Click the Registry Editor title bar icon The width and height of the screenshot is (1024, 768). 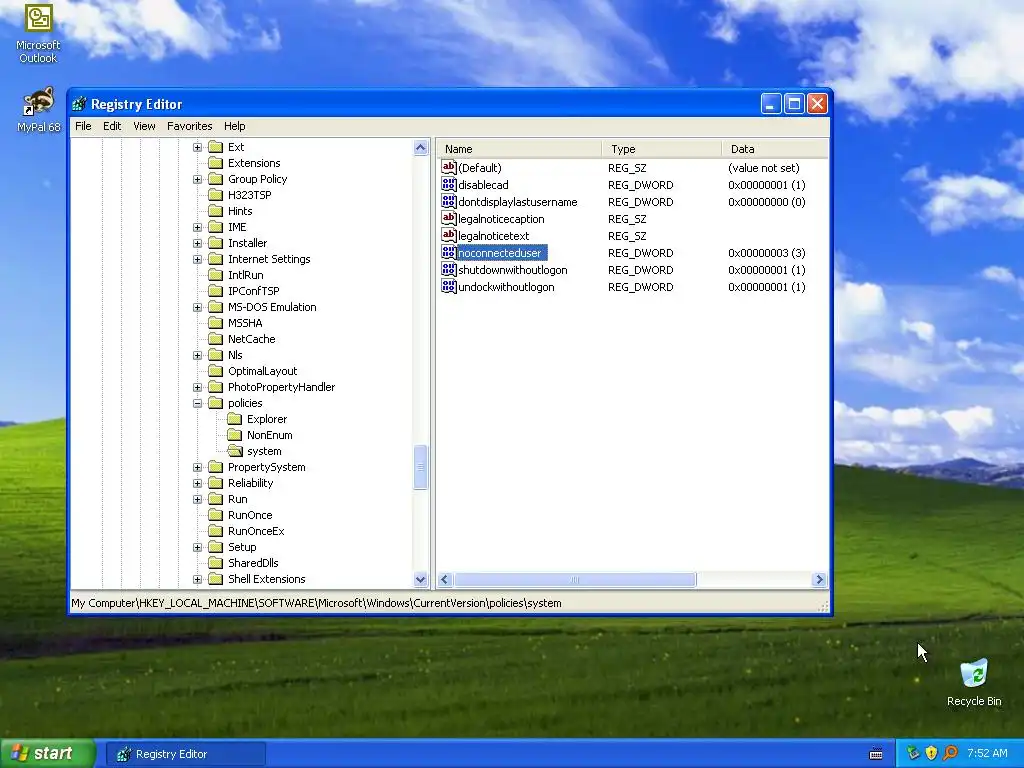[x=79, y=104]
